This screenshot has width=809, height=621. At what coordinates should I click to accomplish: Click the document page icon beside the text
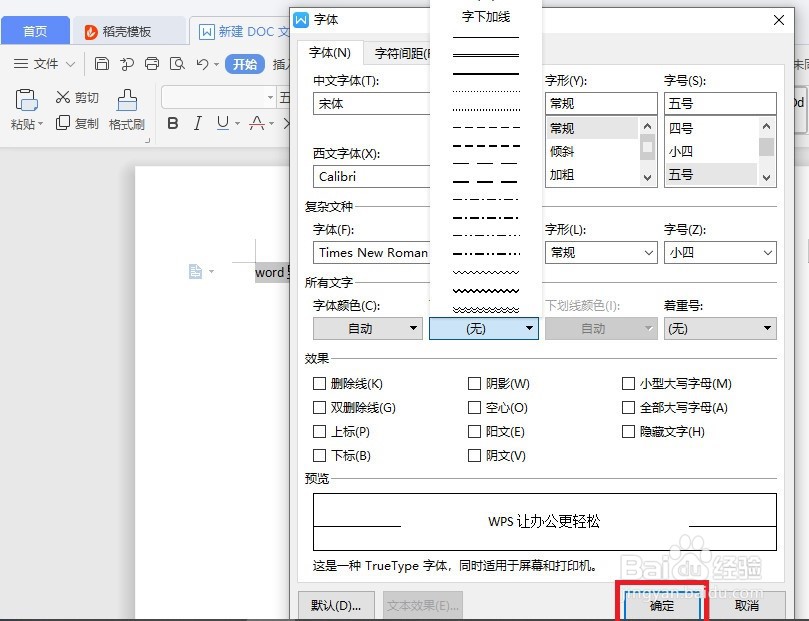(x=196, y=271)
